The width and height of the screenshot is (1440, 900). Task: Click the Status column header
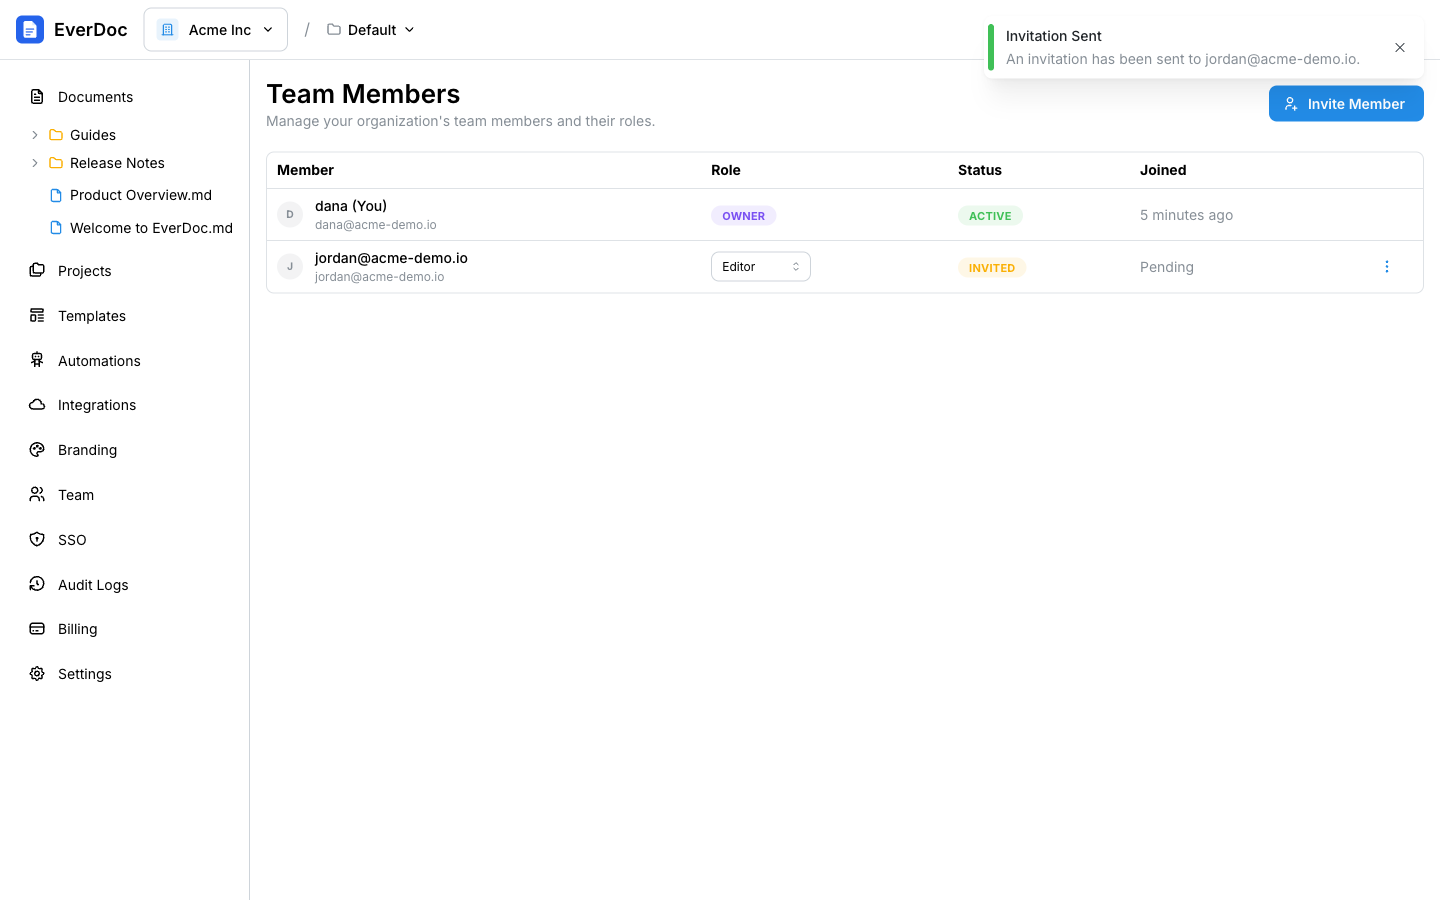[980, 170]
